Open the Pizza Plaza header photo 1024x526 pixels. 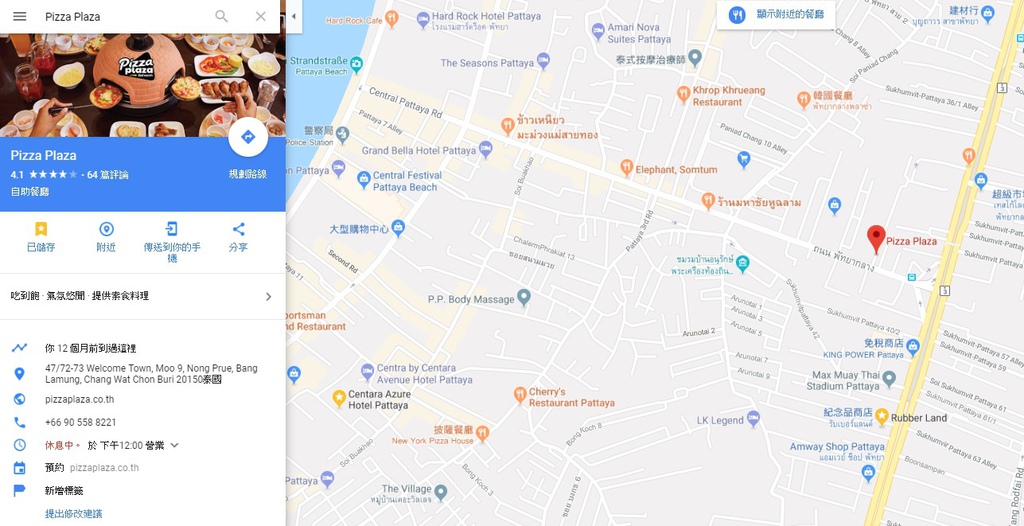pyautogui.click(x=142, y=85)
